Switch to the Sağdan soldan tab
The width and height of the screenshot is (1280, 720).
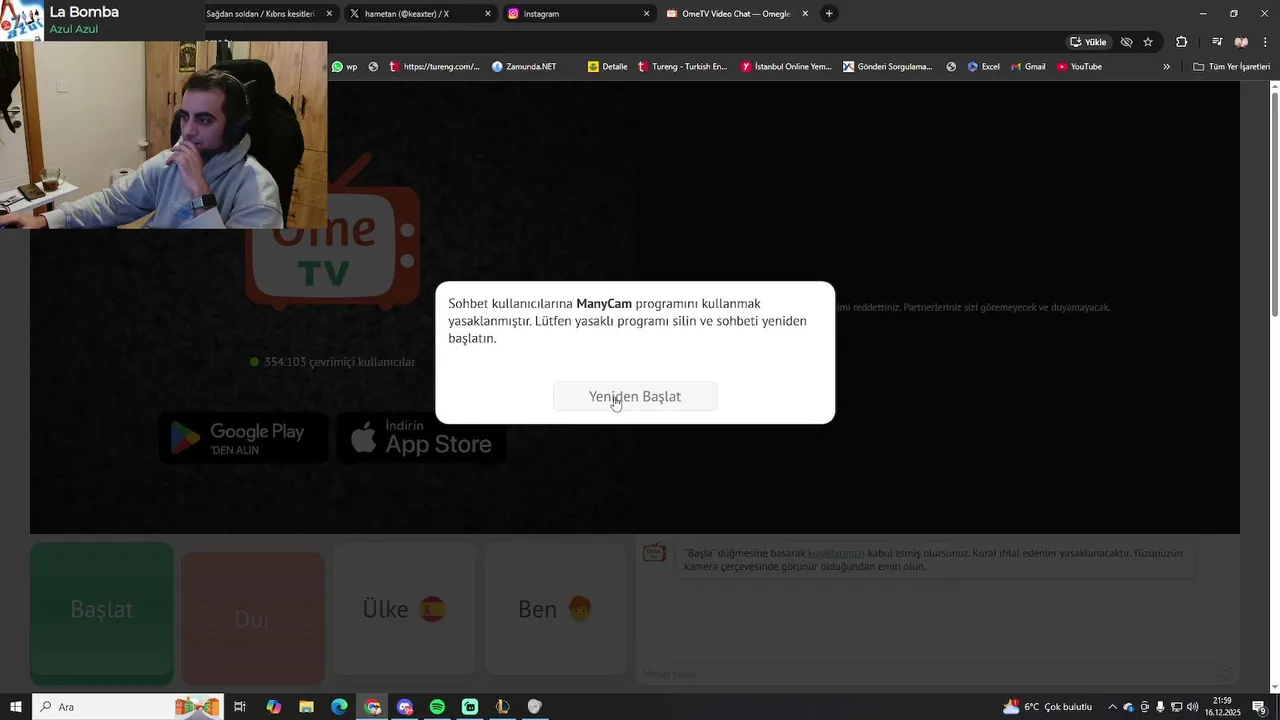[x=262, y=14]
